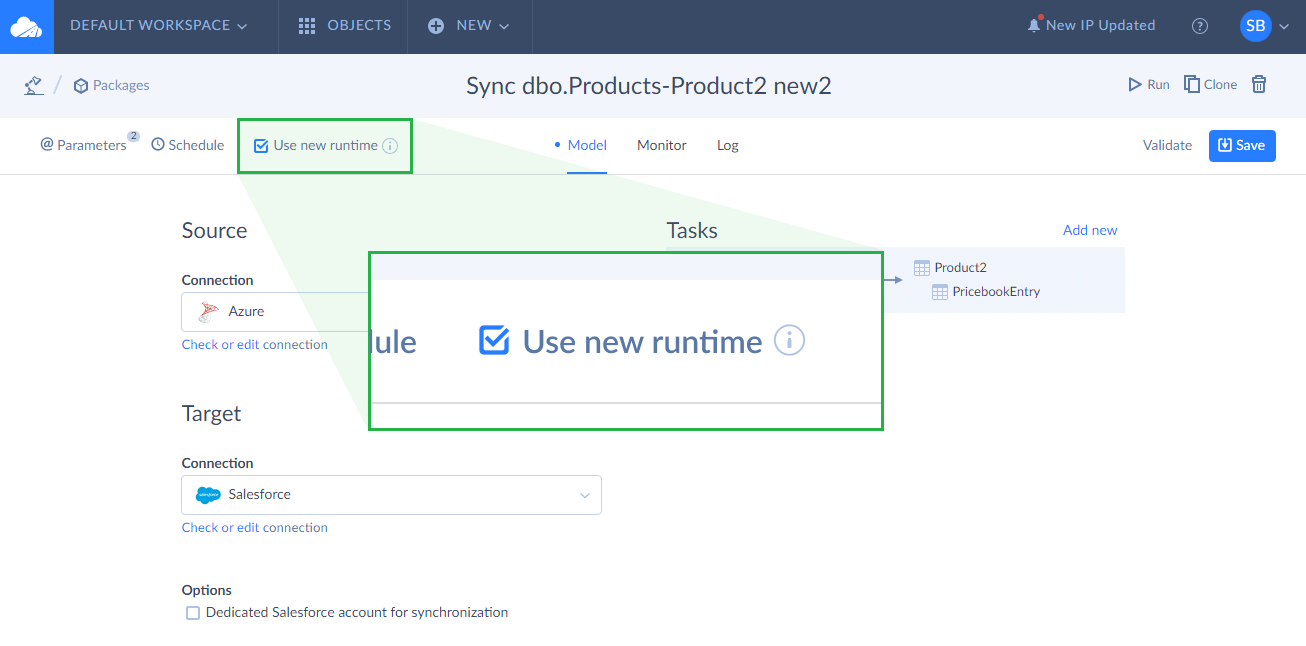
Task: Open the Parameters panel
Action: 83,145
